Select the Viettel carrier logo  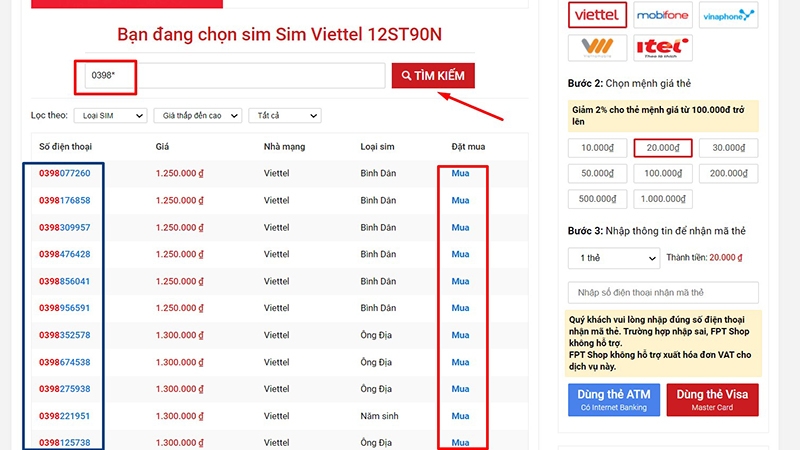click(597, 15)
